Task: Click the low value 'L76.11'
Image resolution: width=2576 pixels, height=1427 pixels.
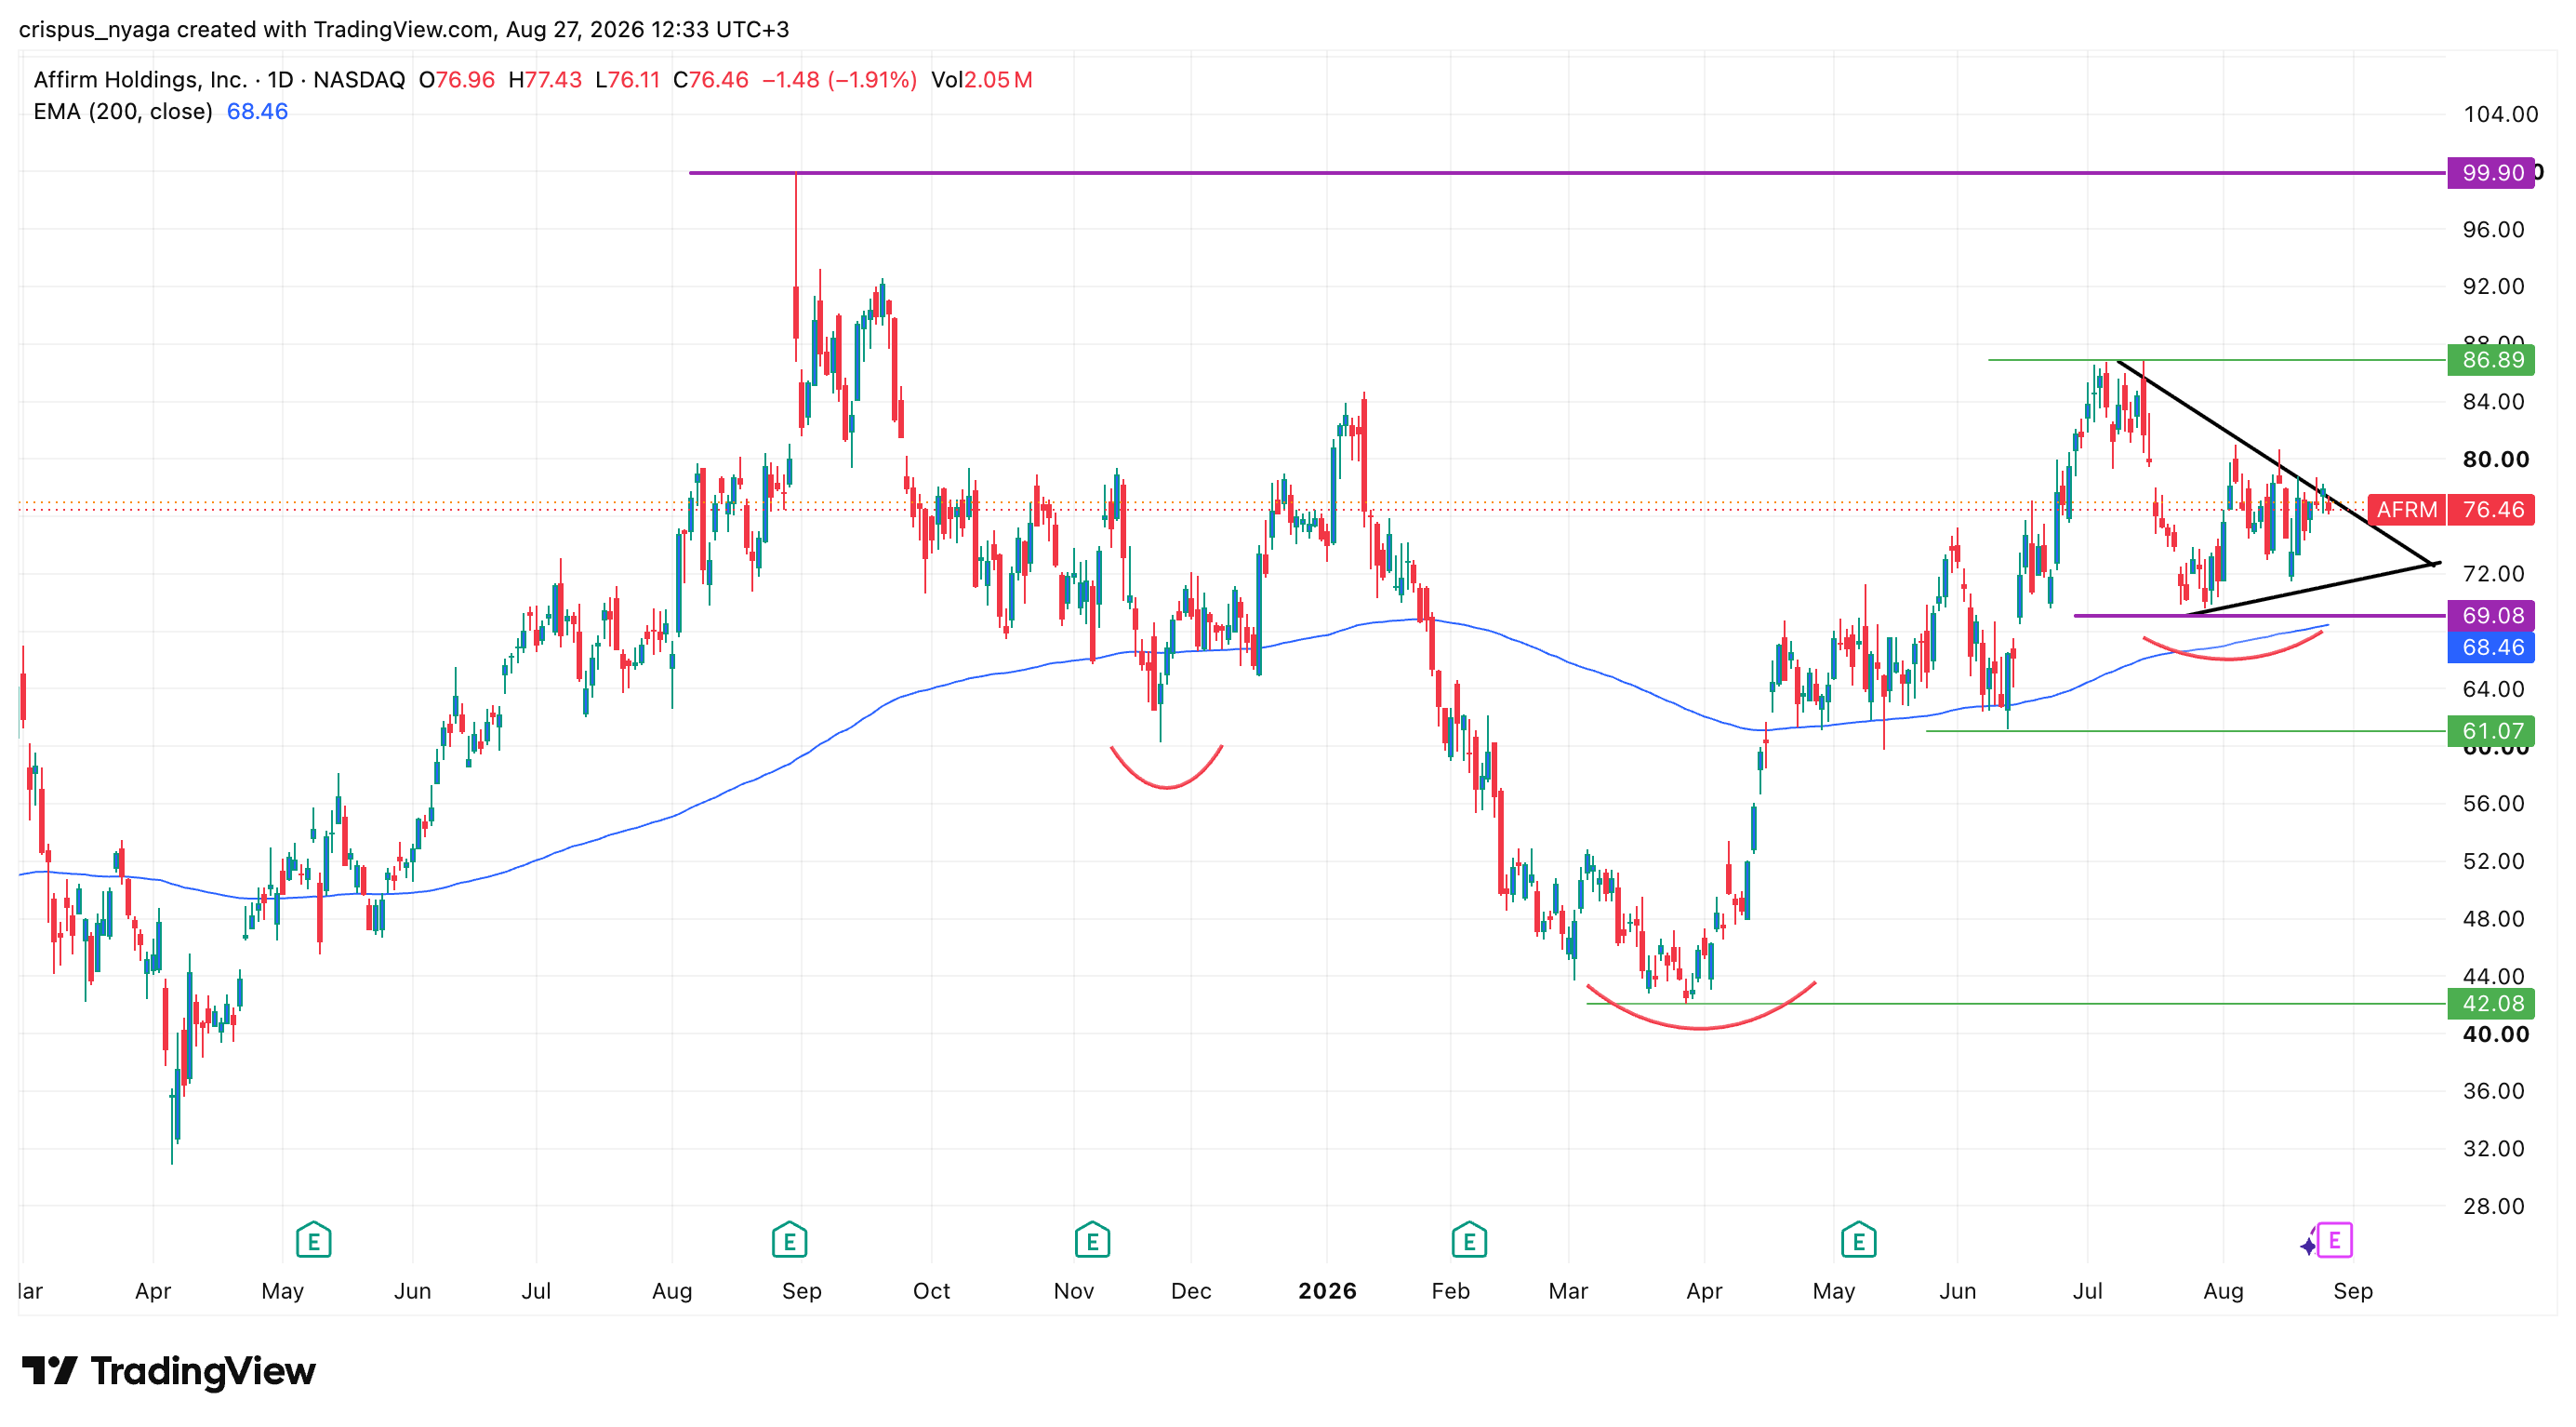Action: pyautogui.click(x=627, y=80)
